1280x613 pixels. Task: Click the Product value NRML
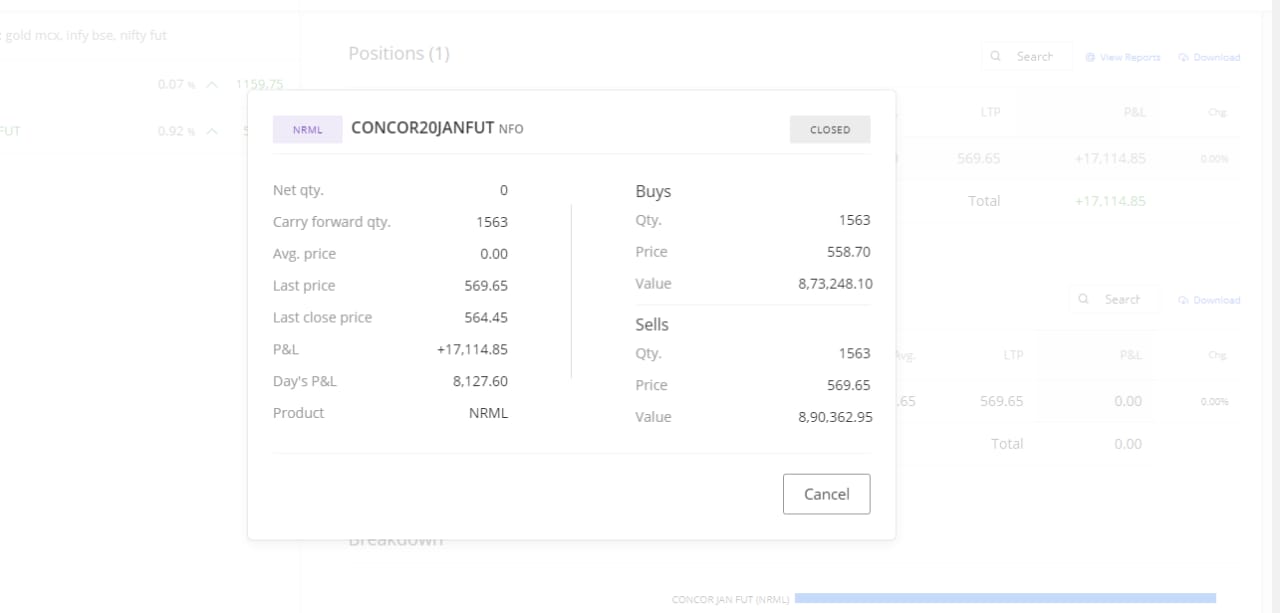point(488,413)
